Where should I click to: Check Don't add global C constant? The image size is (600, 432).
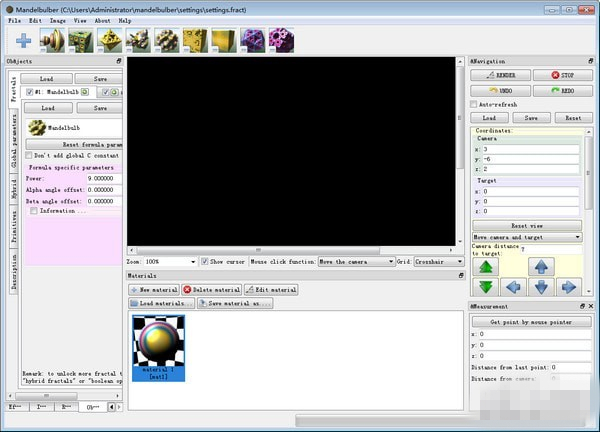point(30,156)
